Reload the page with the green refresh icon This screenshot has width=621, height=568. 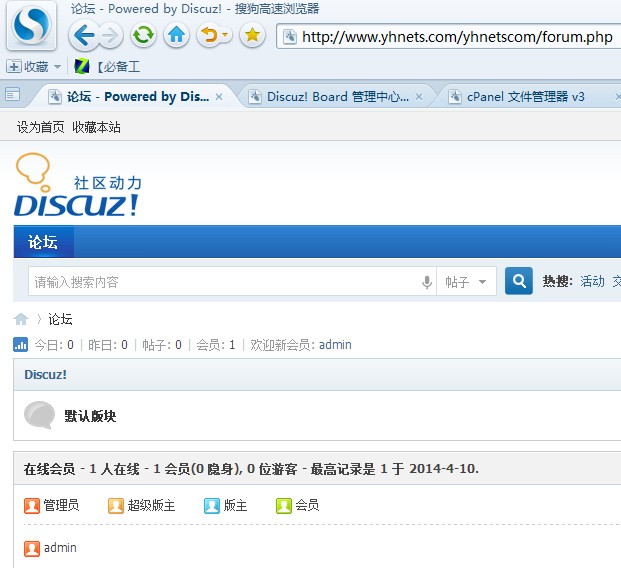tap(143, 35)
